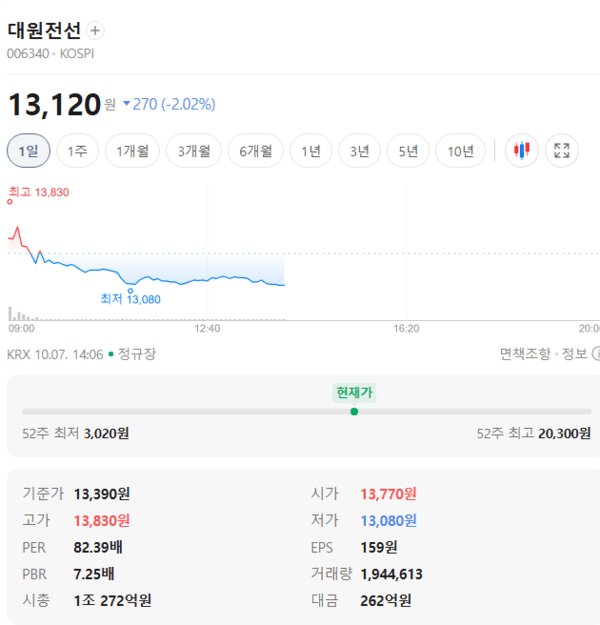Click 거래량 value 1,944,613

coord(391,574)
